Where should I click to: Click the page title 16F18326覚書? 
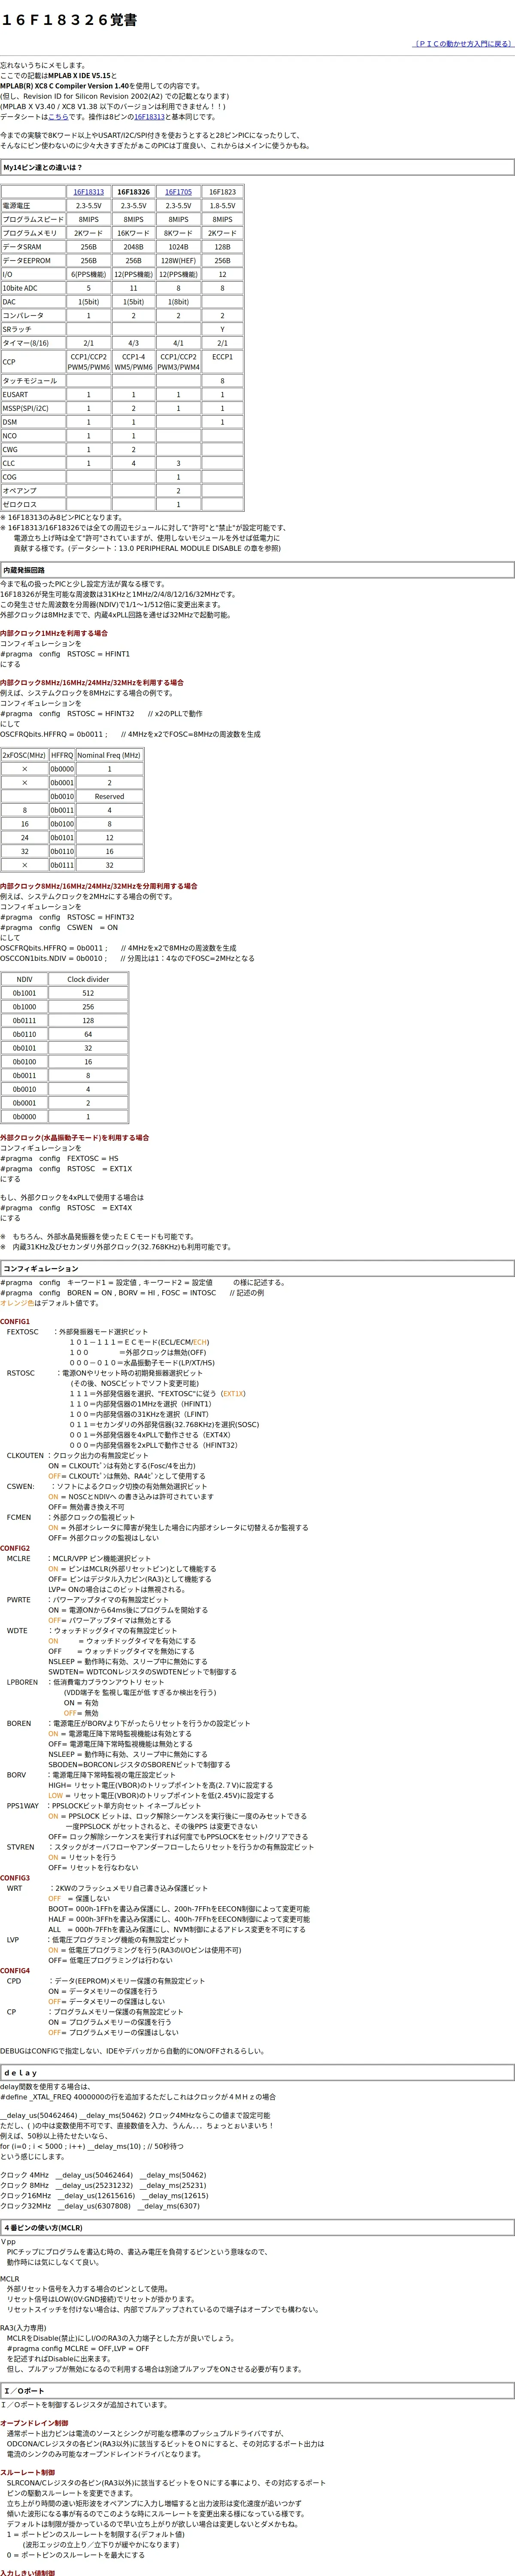tap(69, 20)
